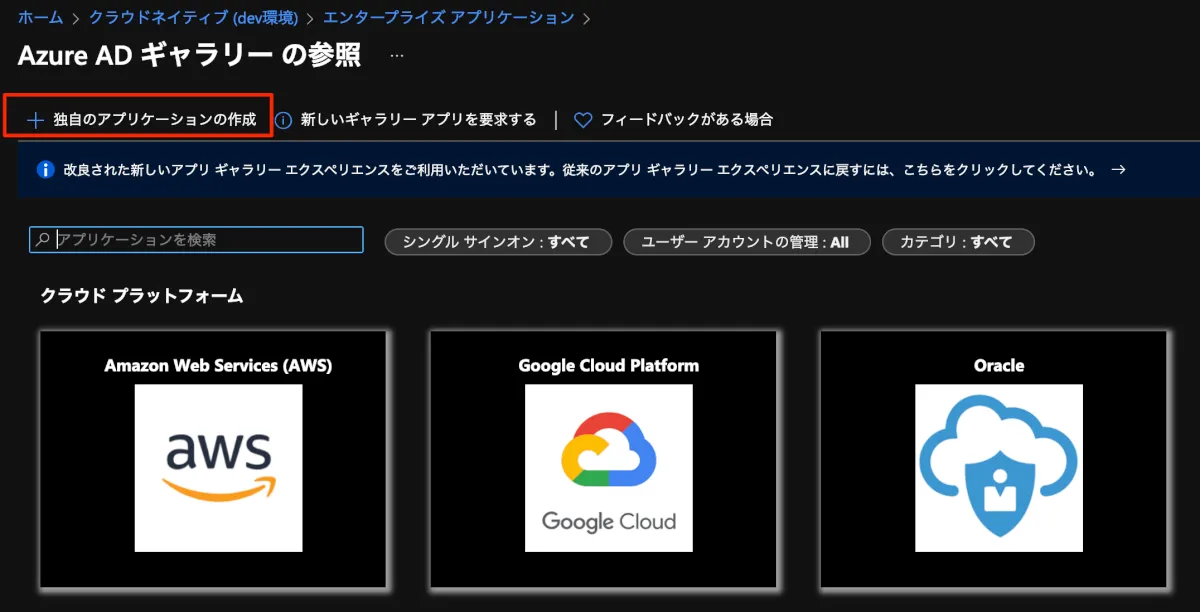
Task: Click the plus icon for creating own application
Action: click(x=35, y=120)
